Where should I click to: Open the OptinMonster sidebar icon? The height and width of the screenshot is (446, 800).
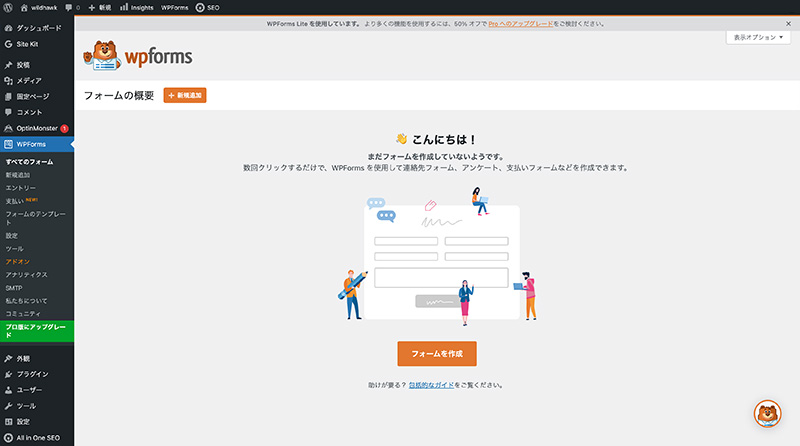click(8, 128)
